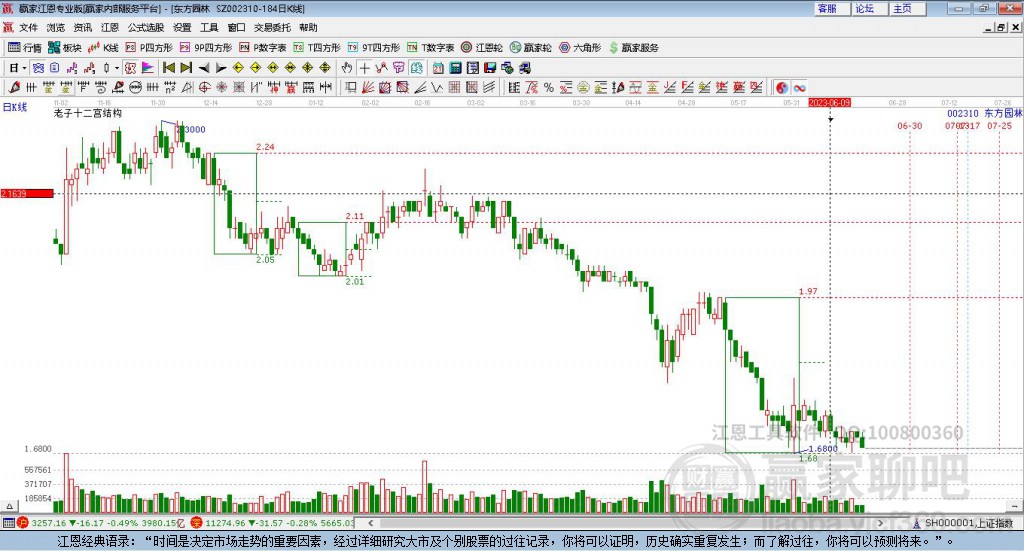Viewport: 1024px width, 551px height.
Task: Expand the candlestick type dropdown arrow
Action: (x=117, y=68)
